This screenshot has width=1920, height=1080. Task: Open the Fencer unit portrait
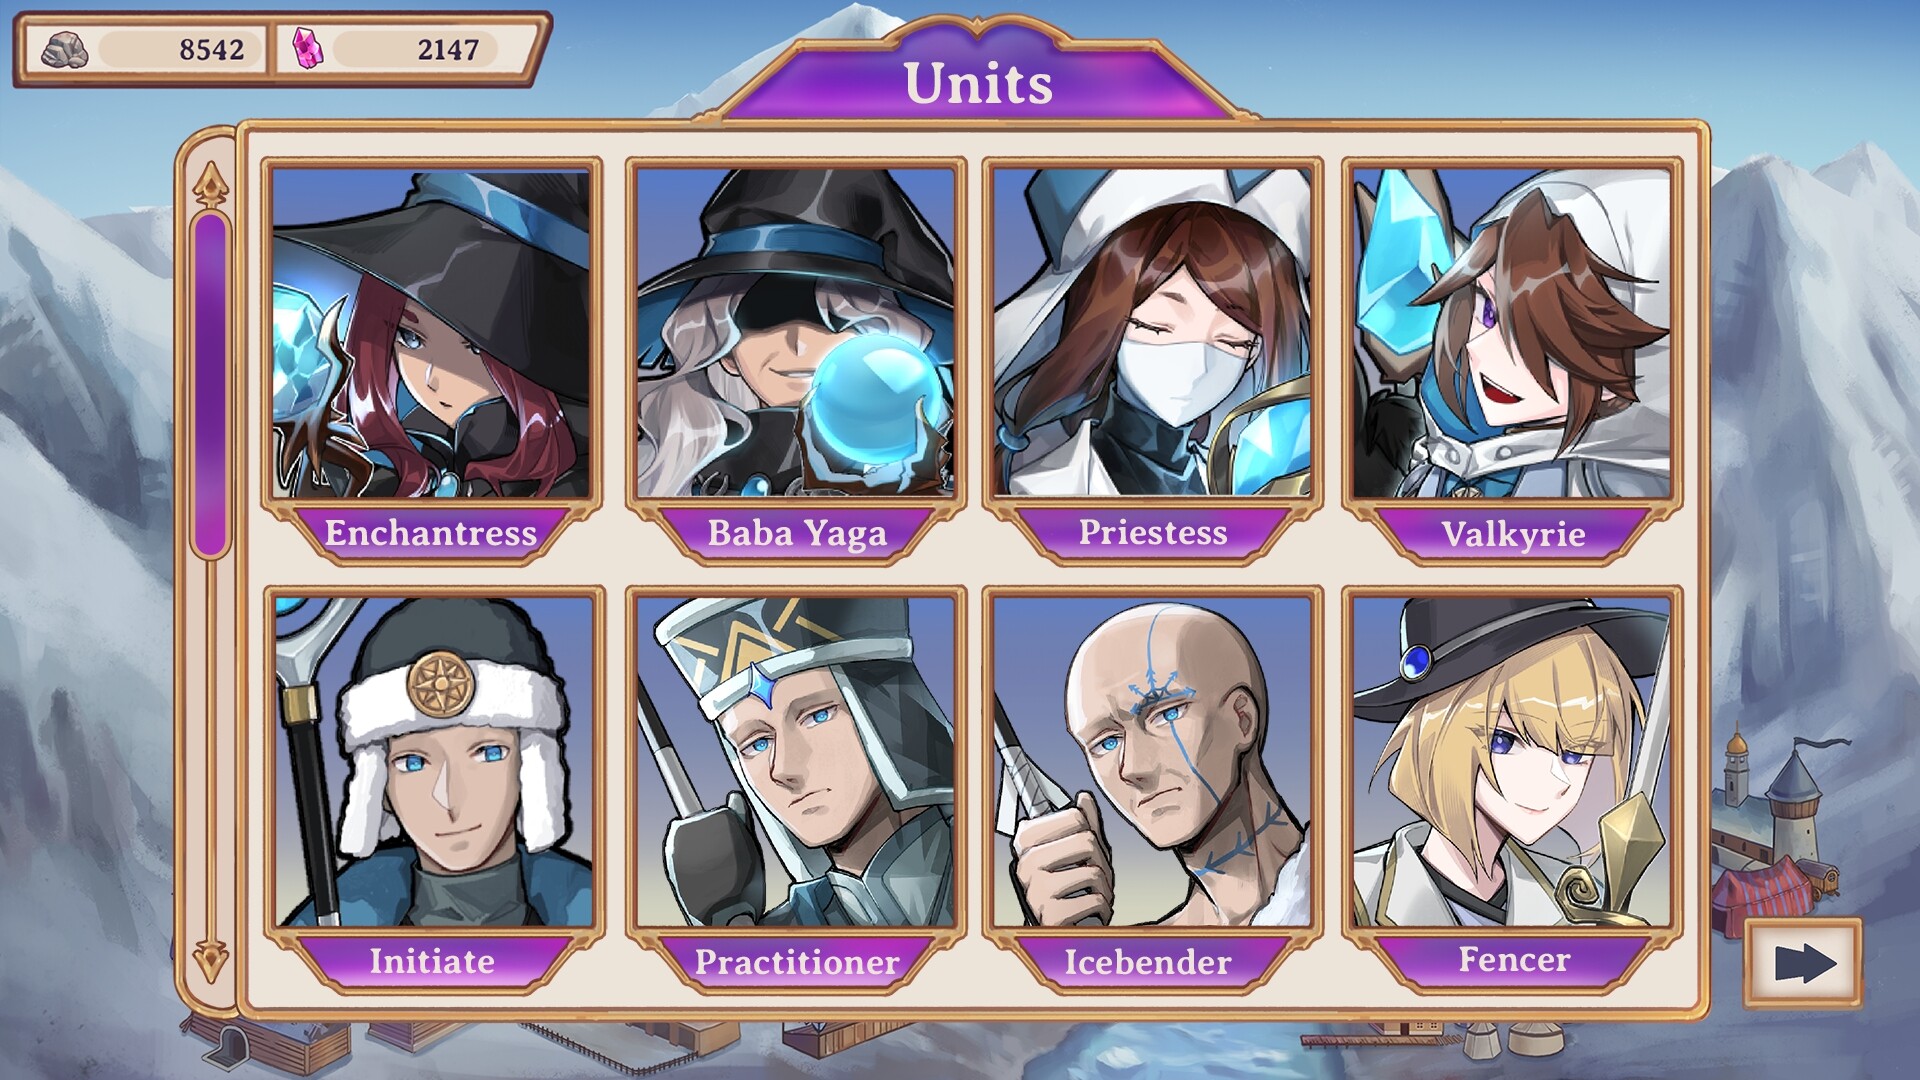pos(1512,762)
